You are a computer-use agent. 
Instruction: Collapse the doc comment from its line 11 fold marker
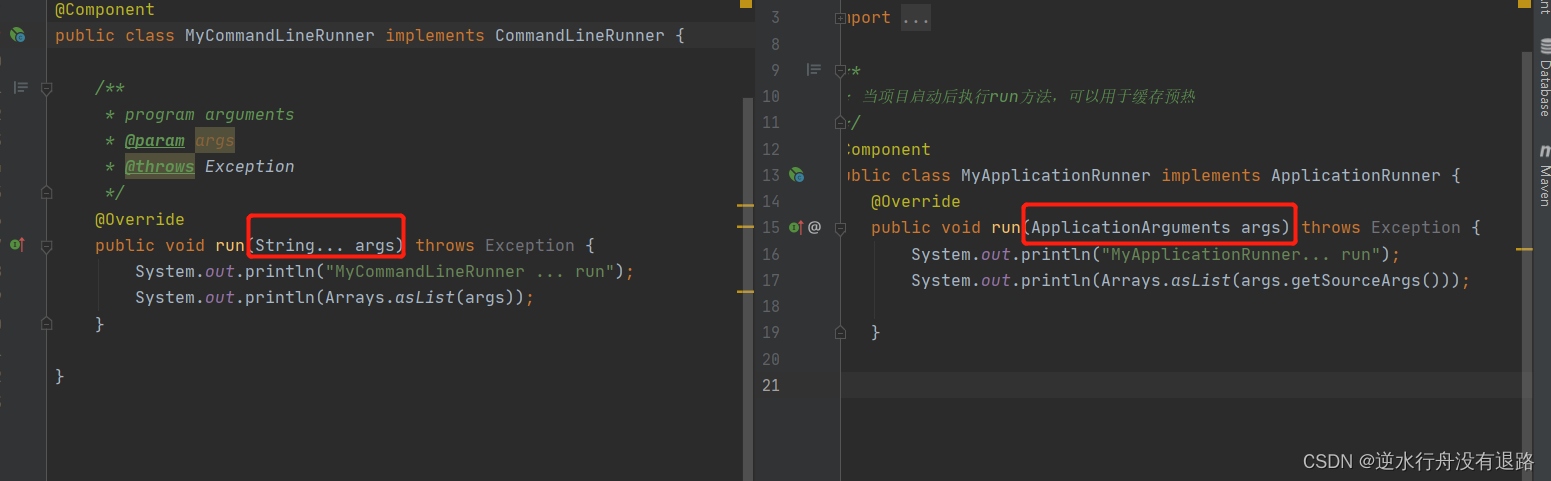[x=840, y=122]
